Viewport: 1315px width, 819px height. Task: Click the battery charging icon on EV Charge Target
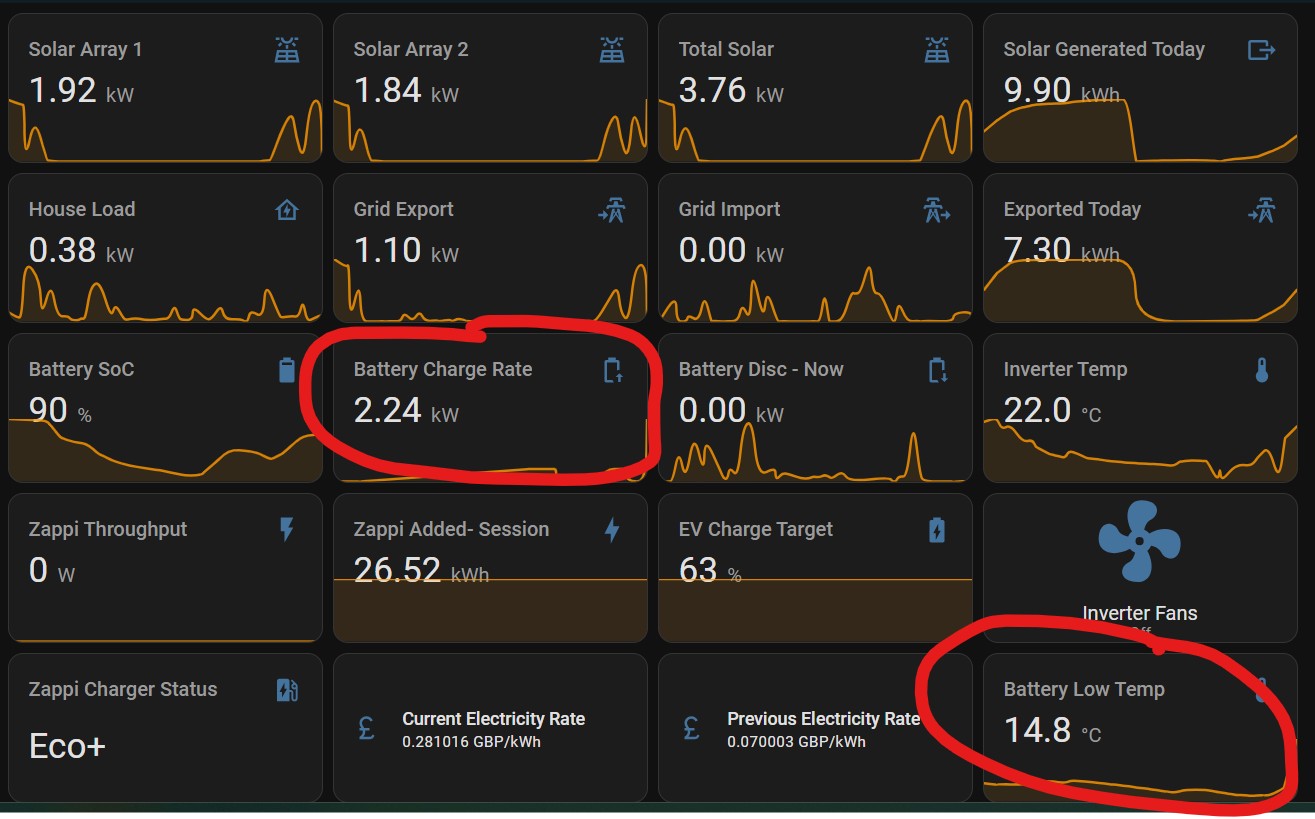pos(937,530)
